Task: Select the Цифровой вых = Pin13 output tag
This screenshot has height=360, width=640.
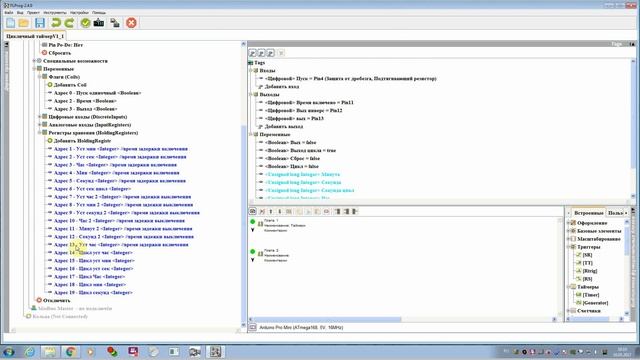Action: click(x=294, y=118)
